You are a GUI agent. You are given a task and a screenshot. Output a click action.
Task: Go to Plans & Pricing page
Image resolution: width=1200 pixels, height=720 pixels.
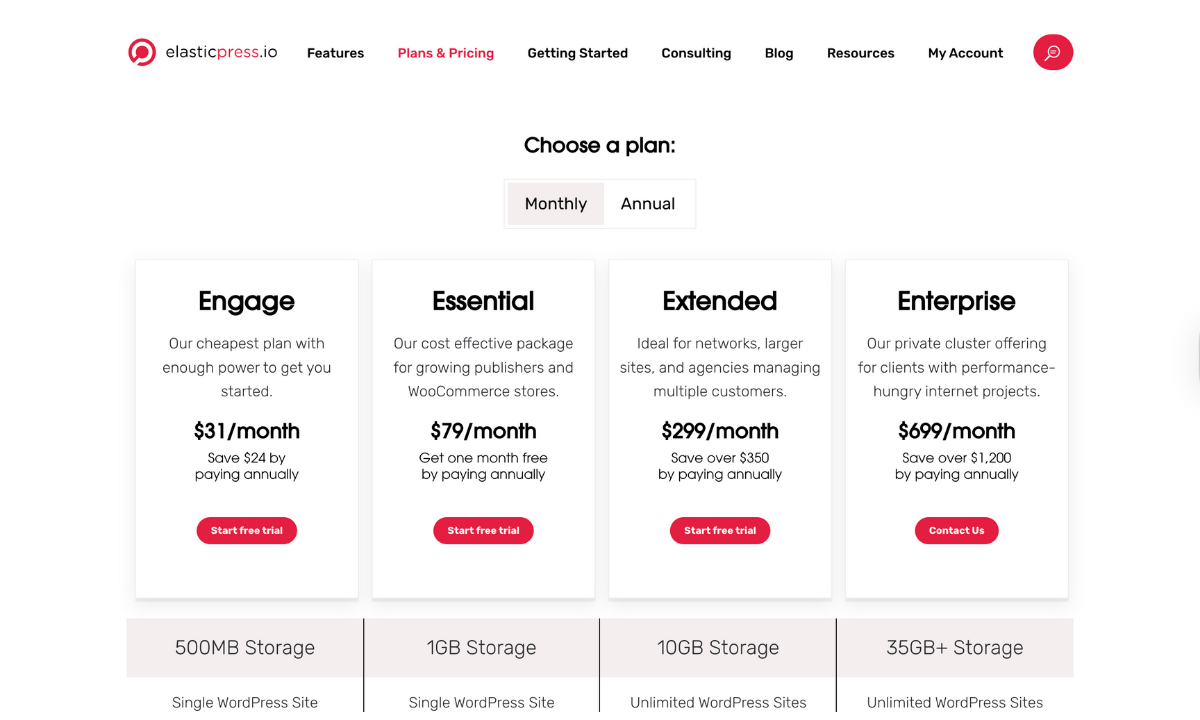(446, 53)
